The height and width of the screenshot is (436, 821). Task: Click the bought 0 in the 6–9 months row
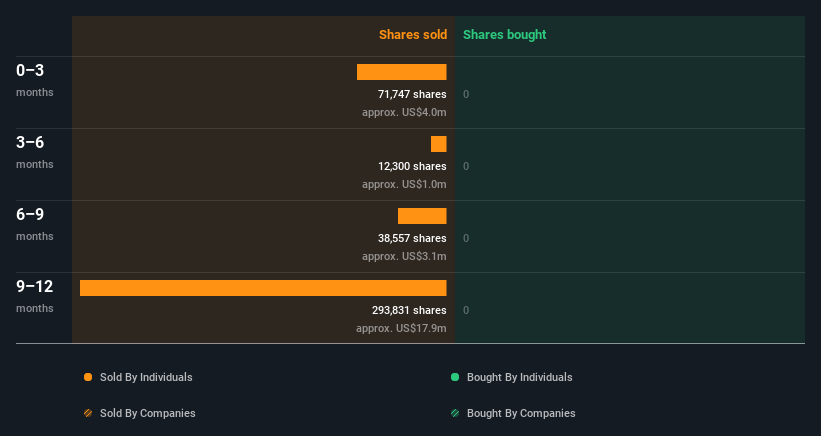point(466,239)
